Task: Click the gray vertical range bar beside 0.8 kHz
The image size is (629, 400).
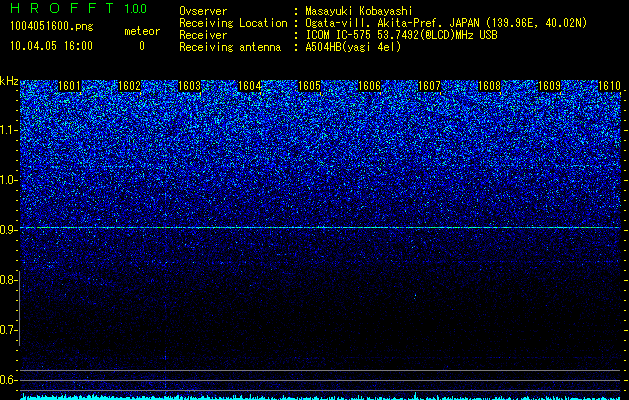Action: [20, 308]
